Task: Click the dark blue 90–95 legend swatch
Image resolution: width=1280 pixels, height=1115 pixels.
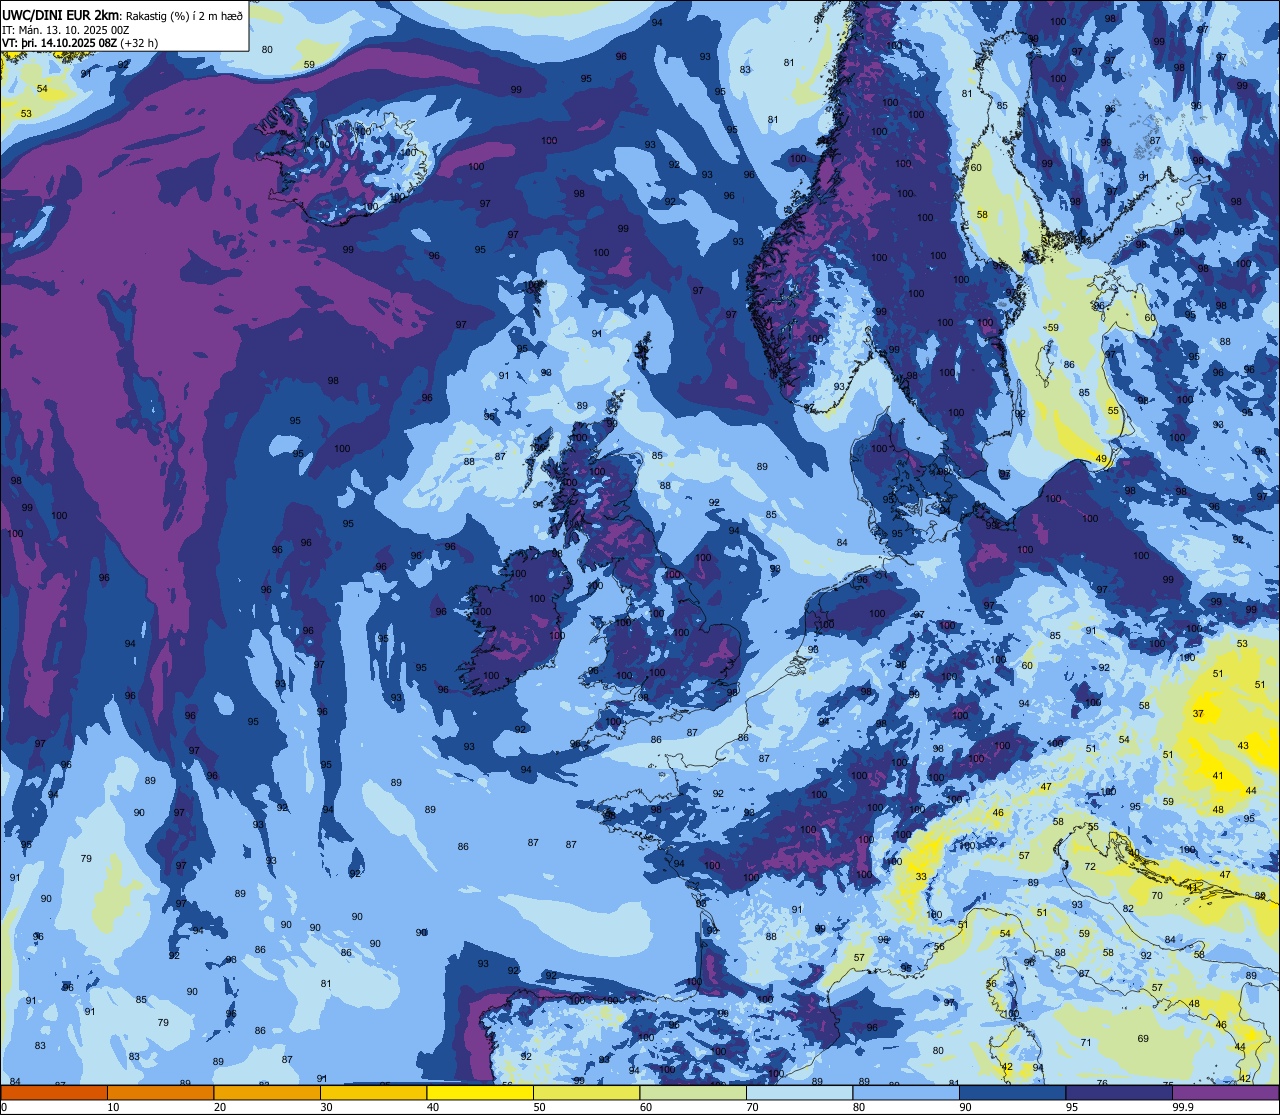Action: point(1013,1092)
